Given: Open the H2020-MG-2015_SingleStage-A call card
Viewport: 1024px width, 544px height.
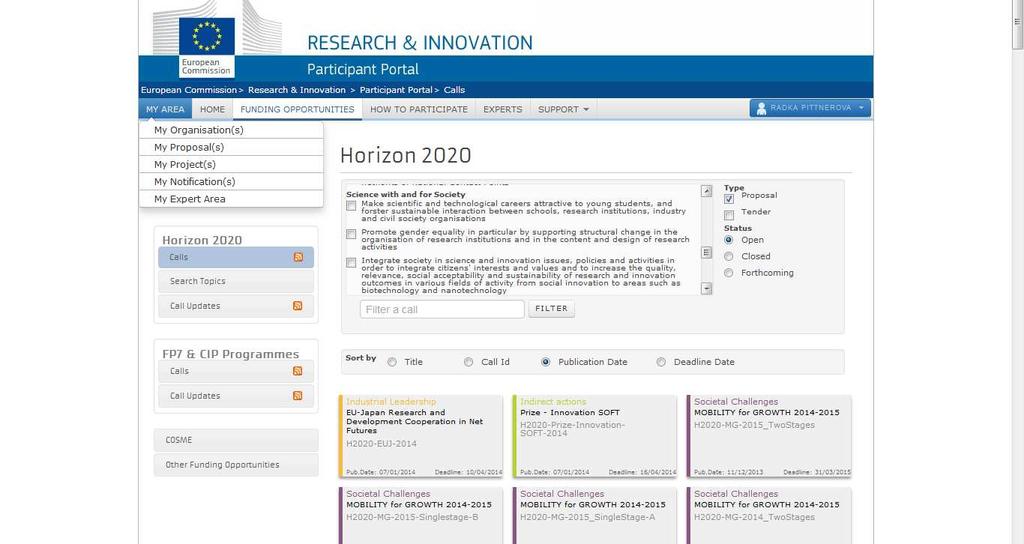Looking at the screenshot, I should pos(595,516).
